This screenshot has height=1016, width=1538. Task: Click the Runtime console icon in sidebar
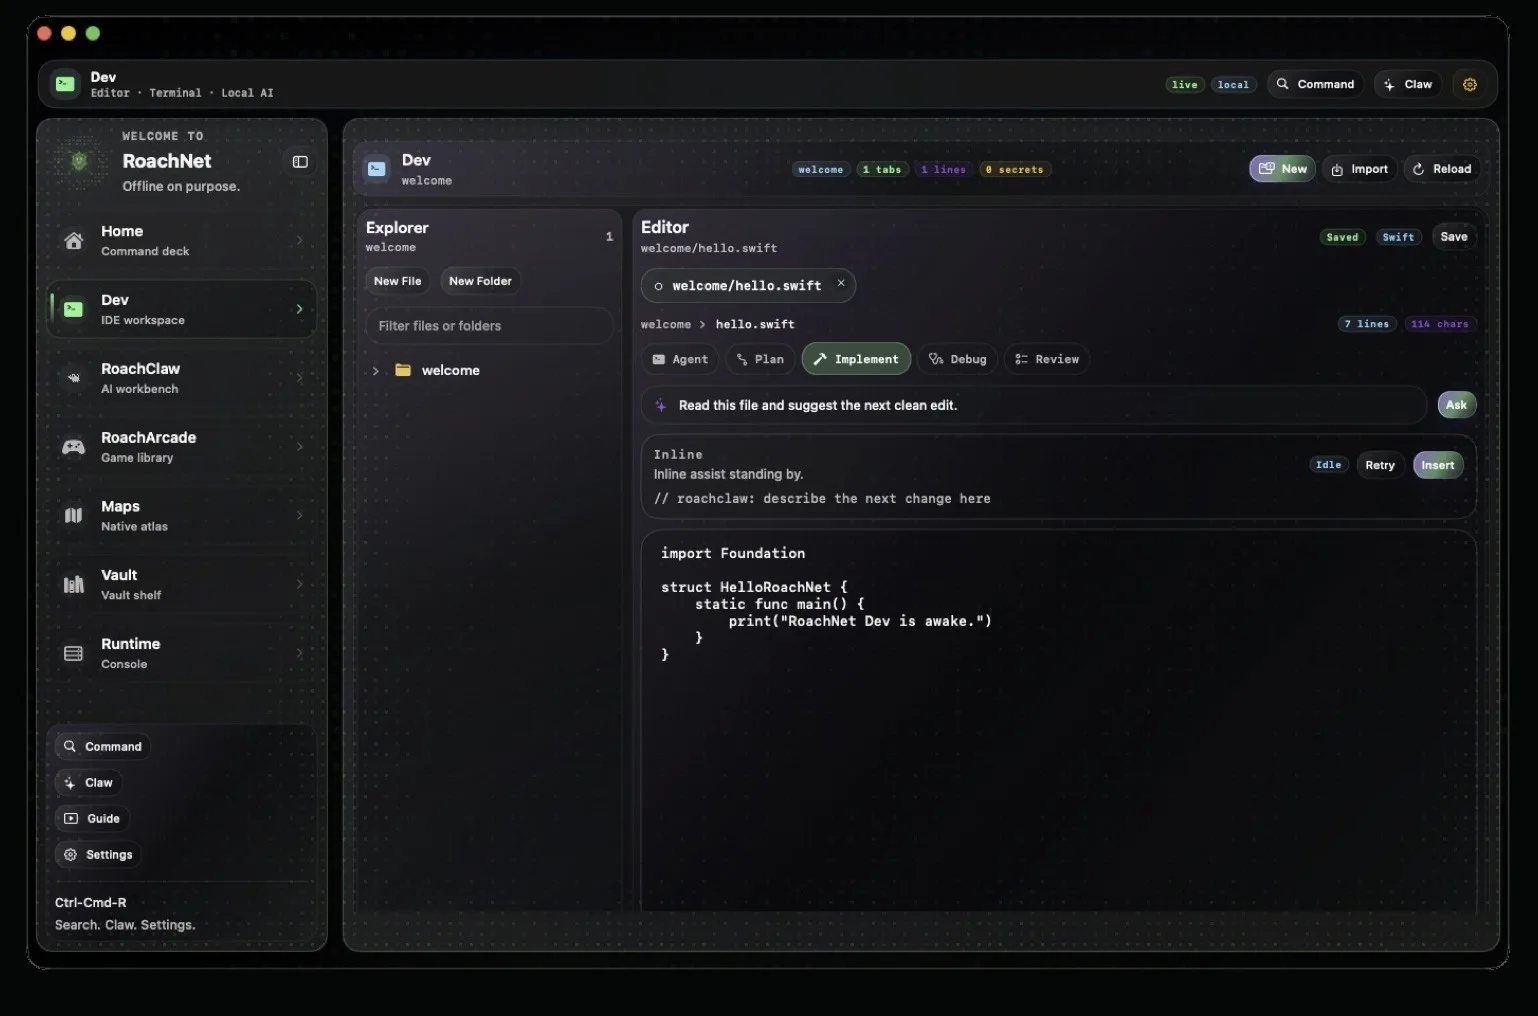pos(74,654)
